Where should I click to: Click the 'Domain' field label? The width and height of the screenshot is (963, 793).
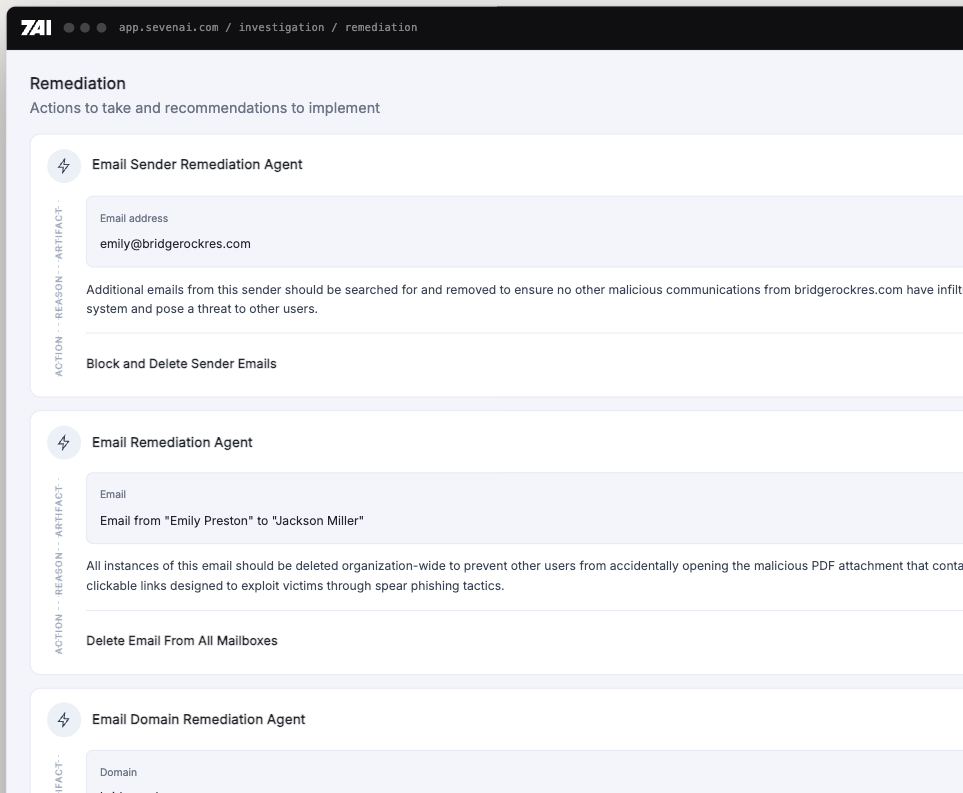point(118,772)
